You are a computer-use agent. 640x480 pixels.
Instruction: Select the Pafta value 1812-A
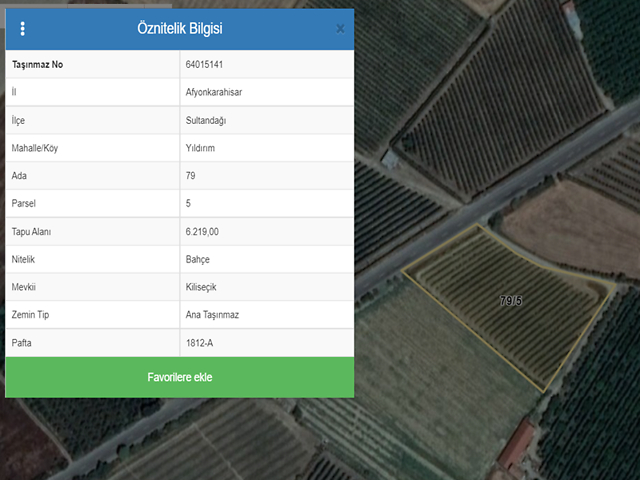pos(199,343)
